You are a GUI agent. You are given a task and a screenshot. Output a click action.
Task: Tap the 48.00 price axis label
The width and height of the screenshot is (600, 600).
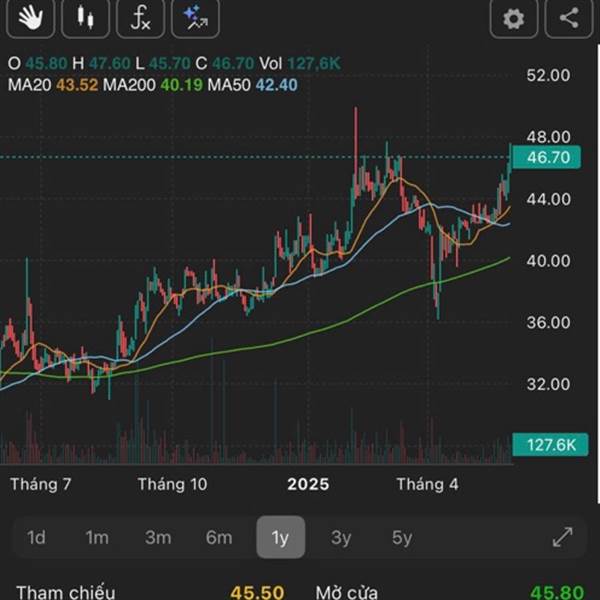(548, 137)
